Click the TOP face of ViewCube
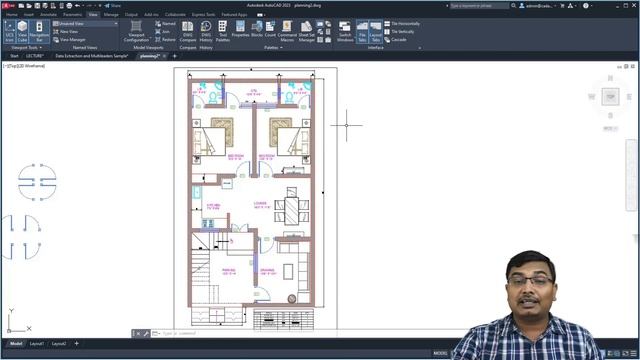Screen dimensions: 640x360 pyautogui.click(x=610, y=97)
